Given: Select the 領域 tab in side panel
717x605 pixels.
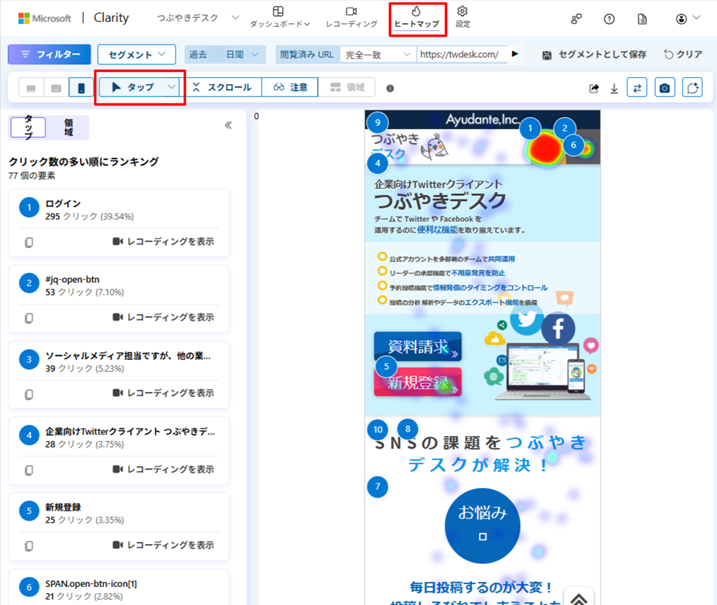Looking at the screenshot, I should pos(68,127).
